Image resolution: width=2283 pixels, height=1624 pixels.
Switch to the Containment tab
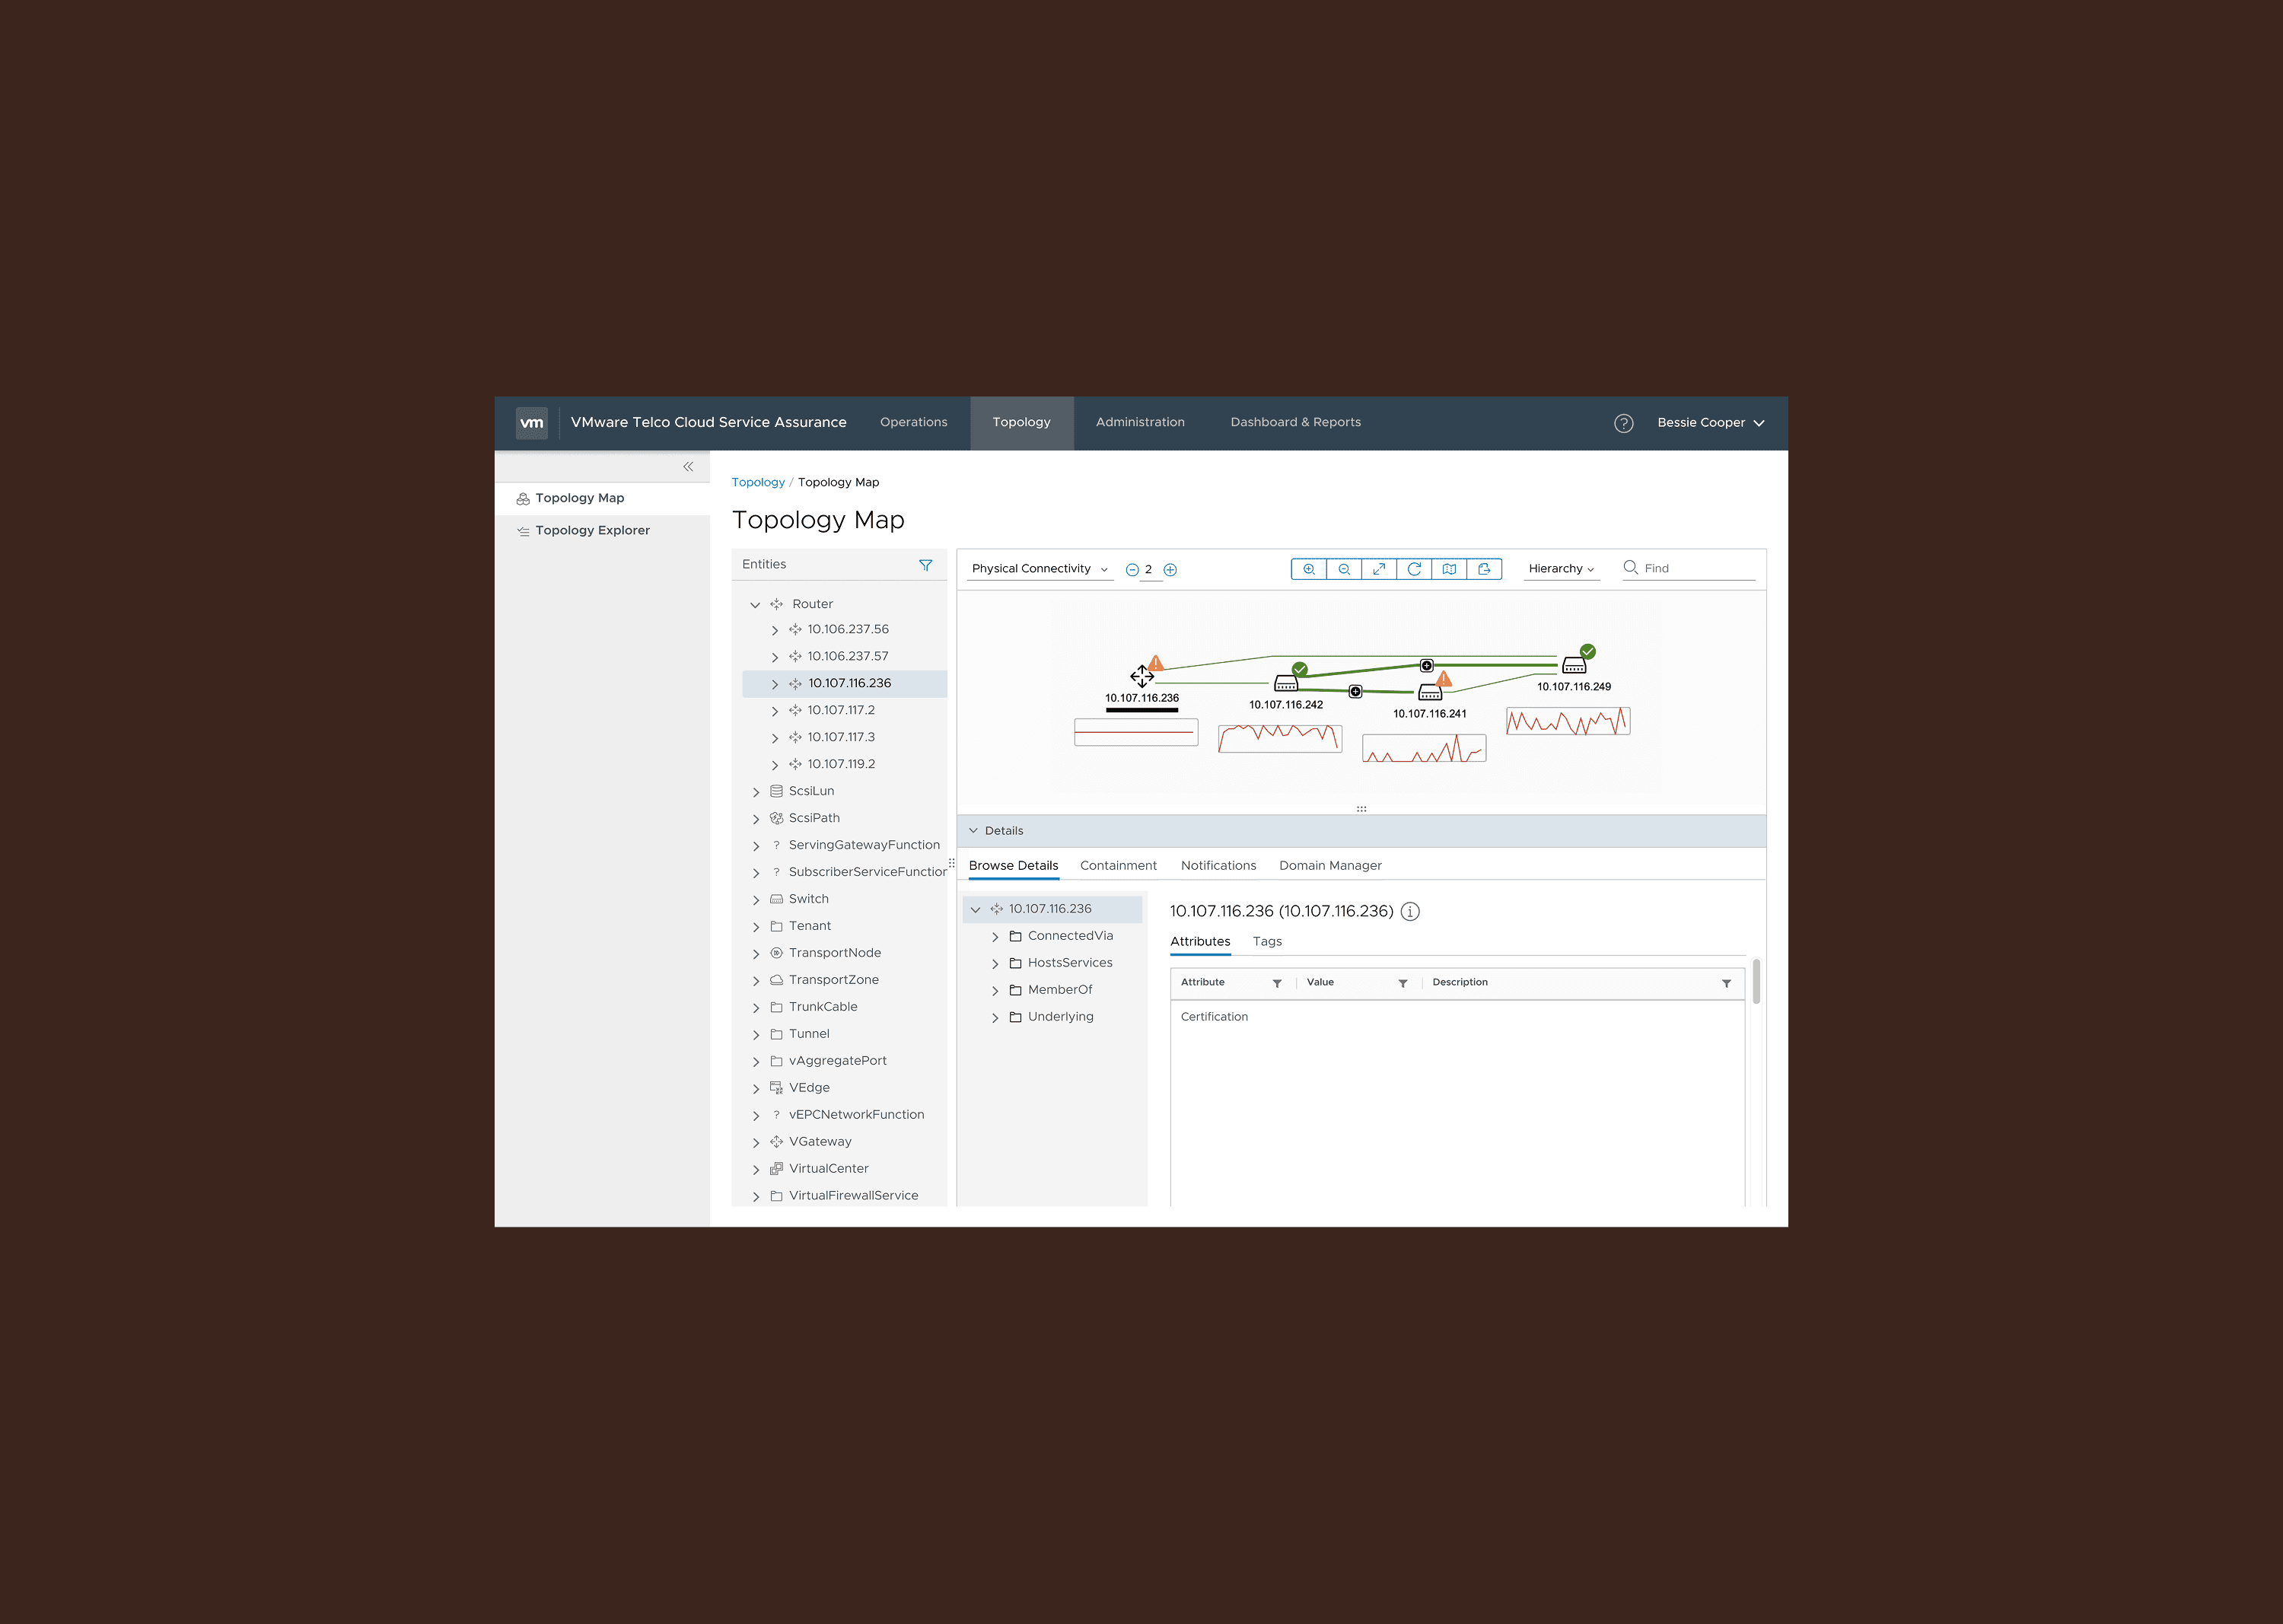point(1118,866)
